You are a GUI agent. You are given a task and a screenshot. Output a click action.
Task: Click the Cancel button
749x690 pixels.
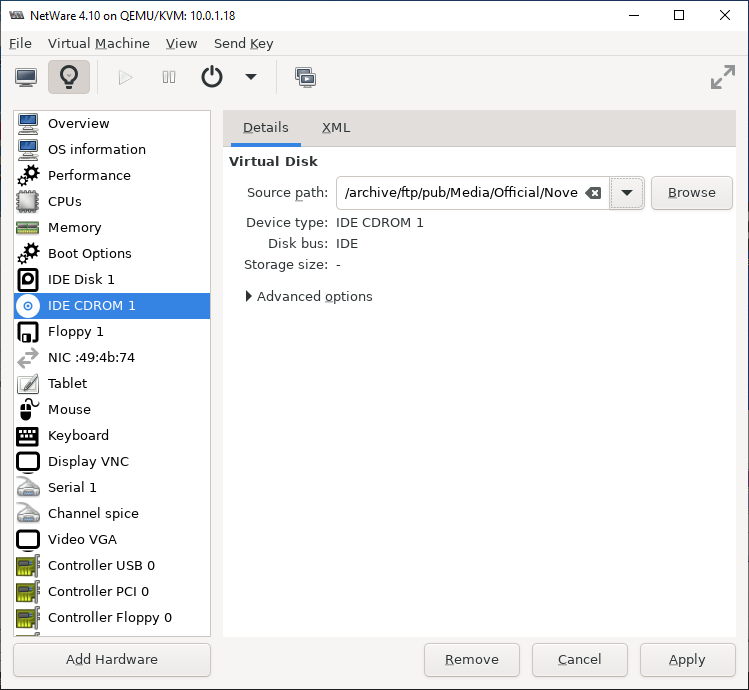point(580,660)
